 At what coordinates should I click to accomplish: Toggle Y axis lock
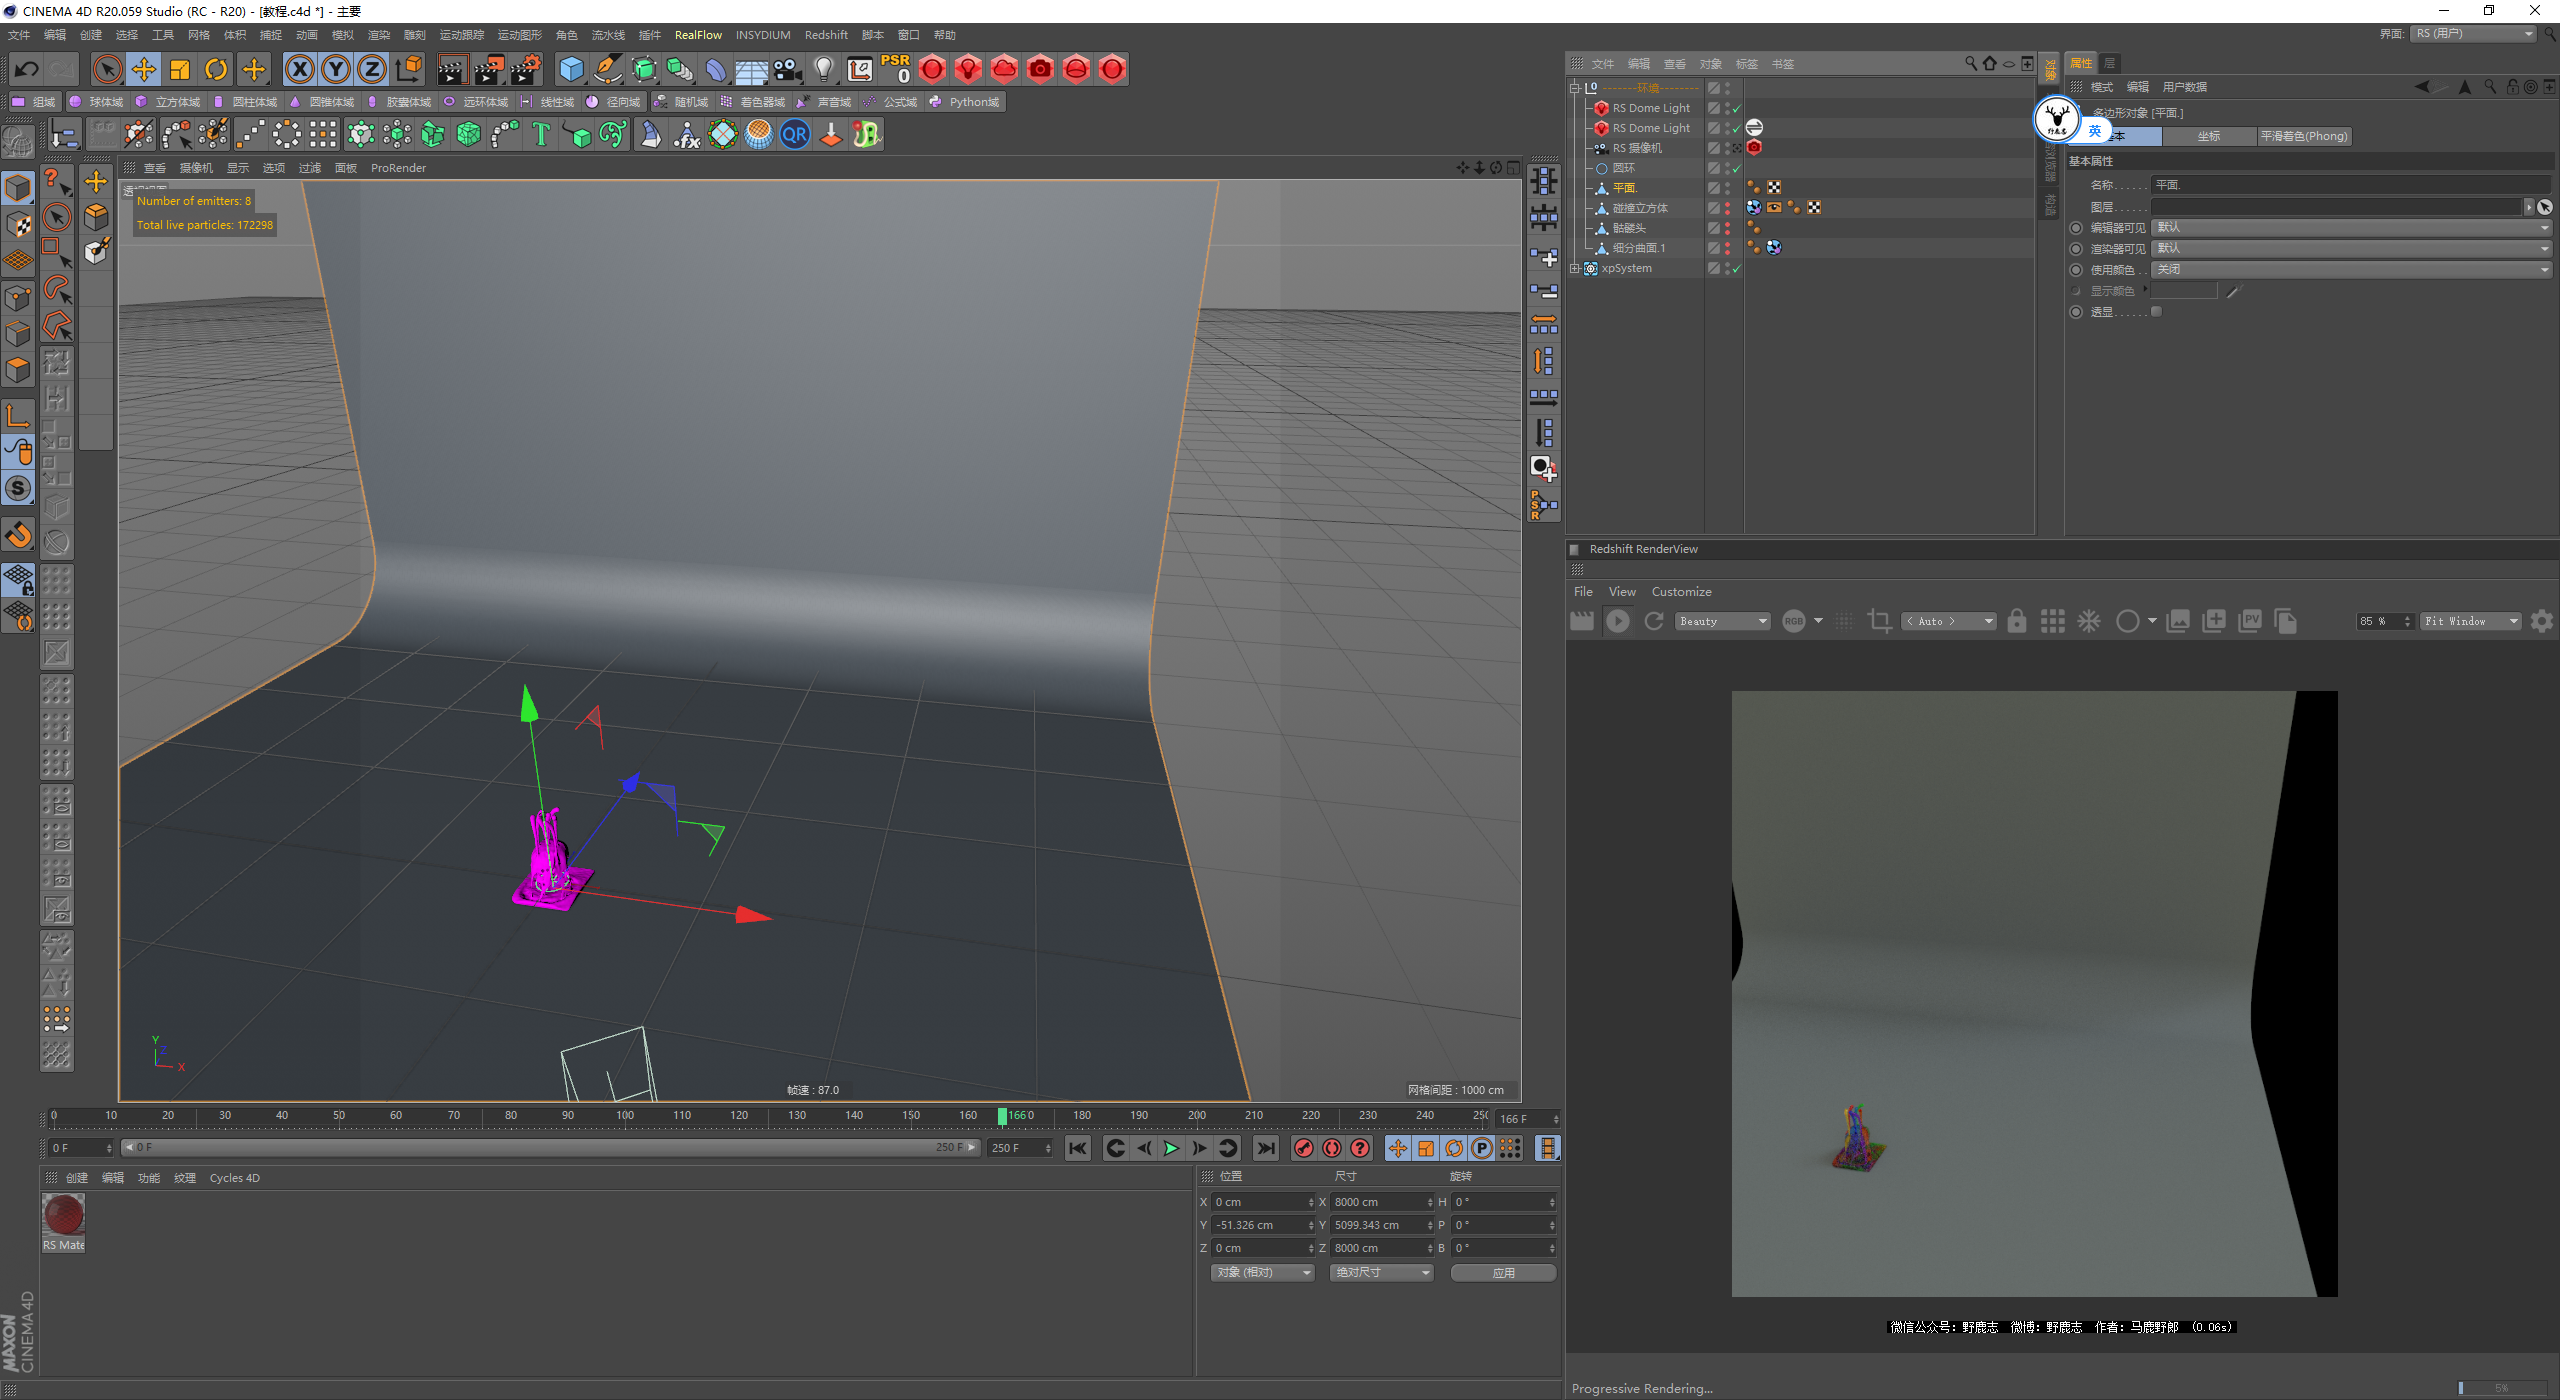[x=336, y=69]
